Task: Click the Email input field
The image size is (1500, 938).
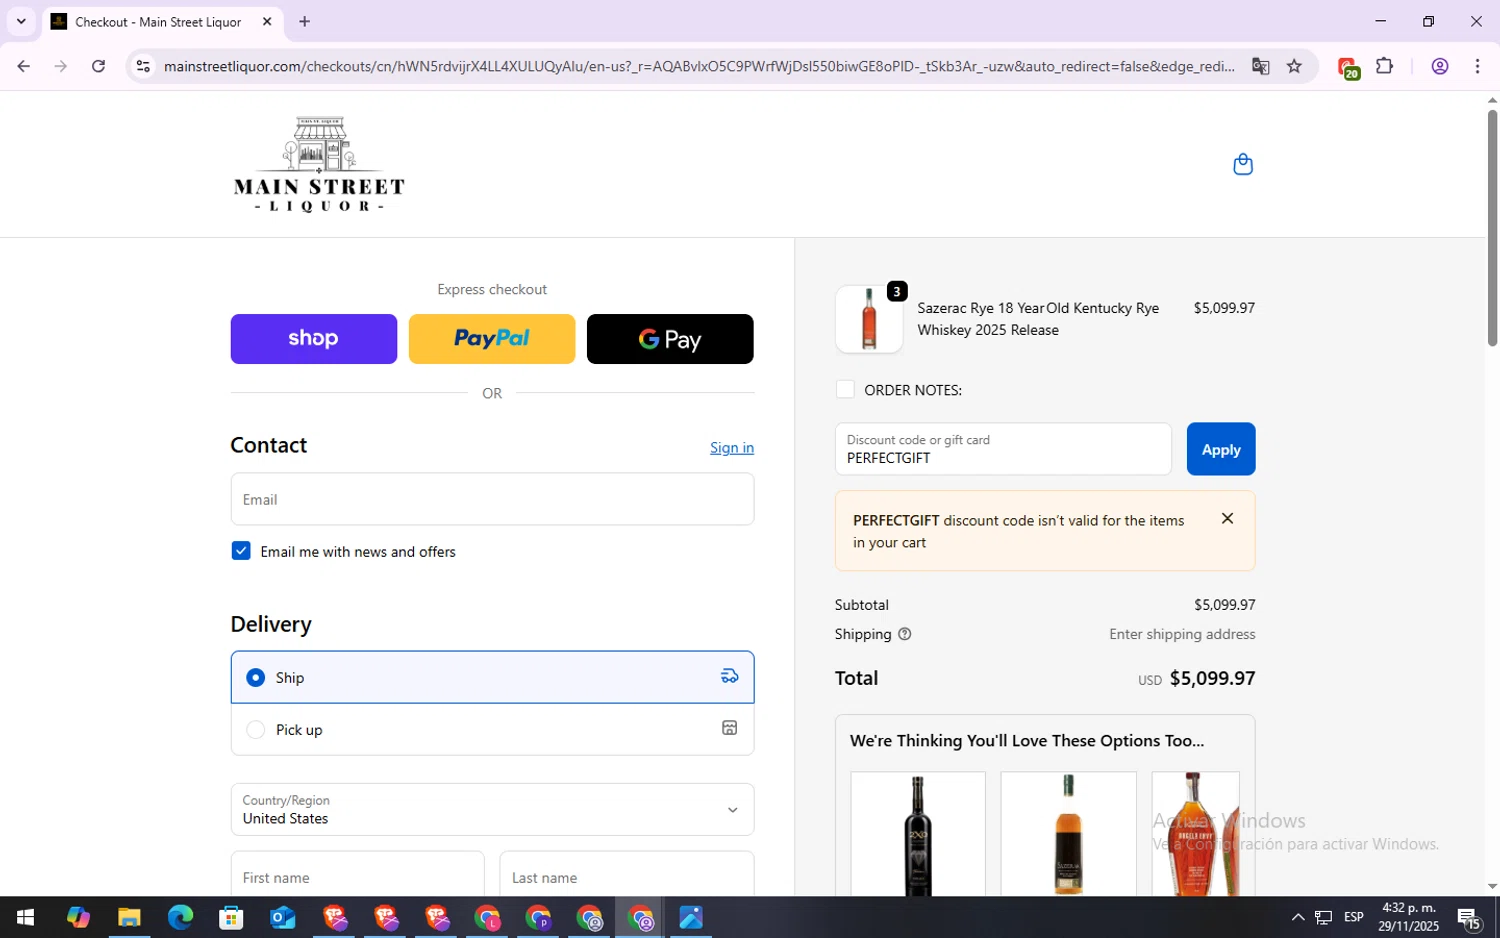Action: (492, 499)
